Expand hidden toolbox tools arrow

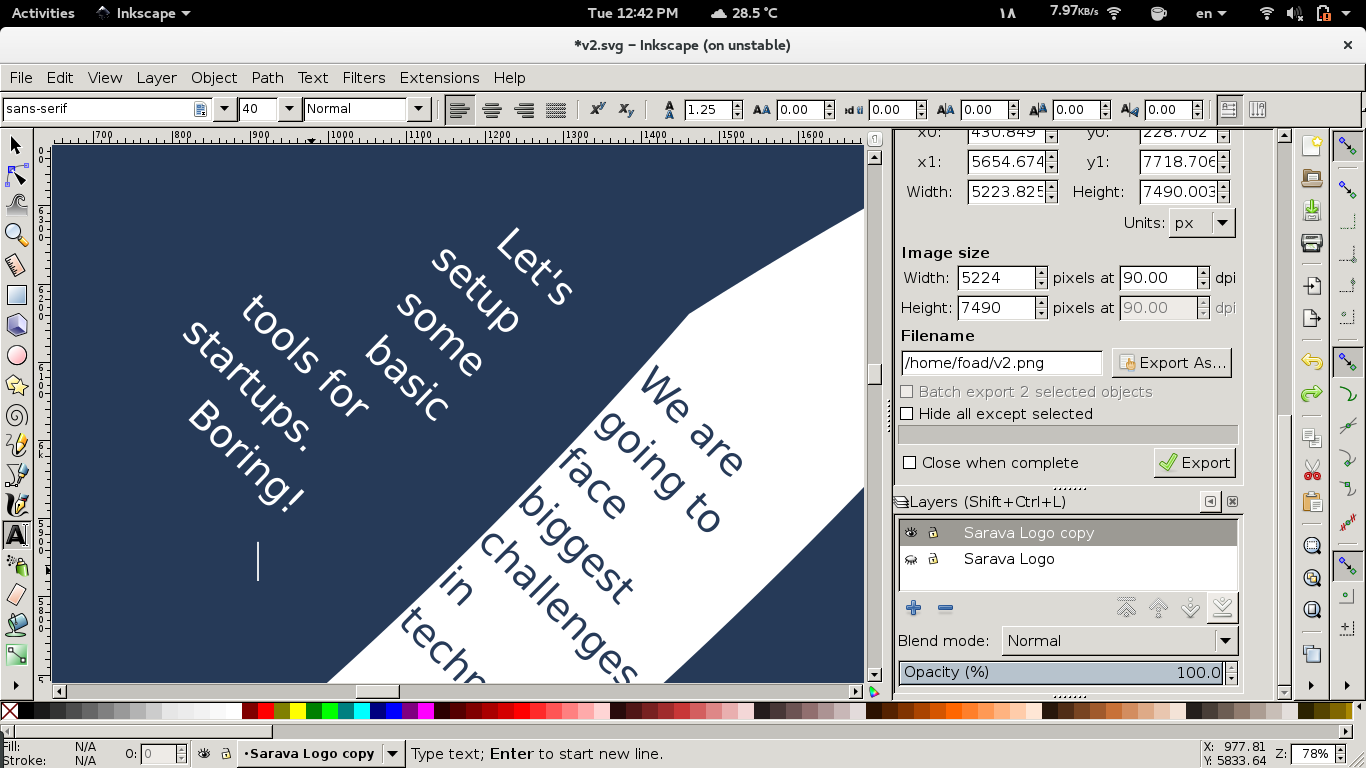coord(14,685)
